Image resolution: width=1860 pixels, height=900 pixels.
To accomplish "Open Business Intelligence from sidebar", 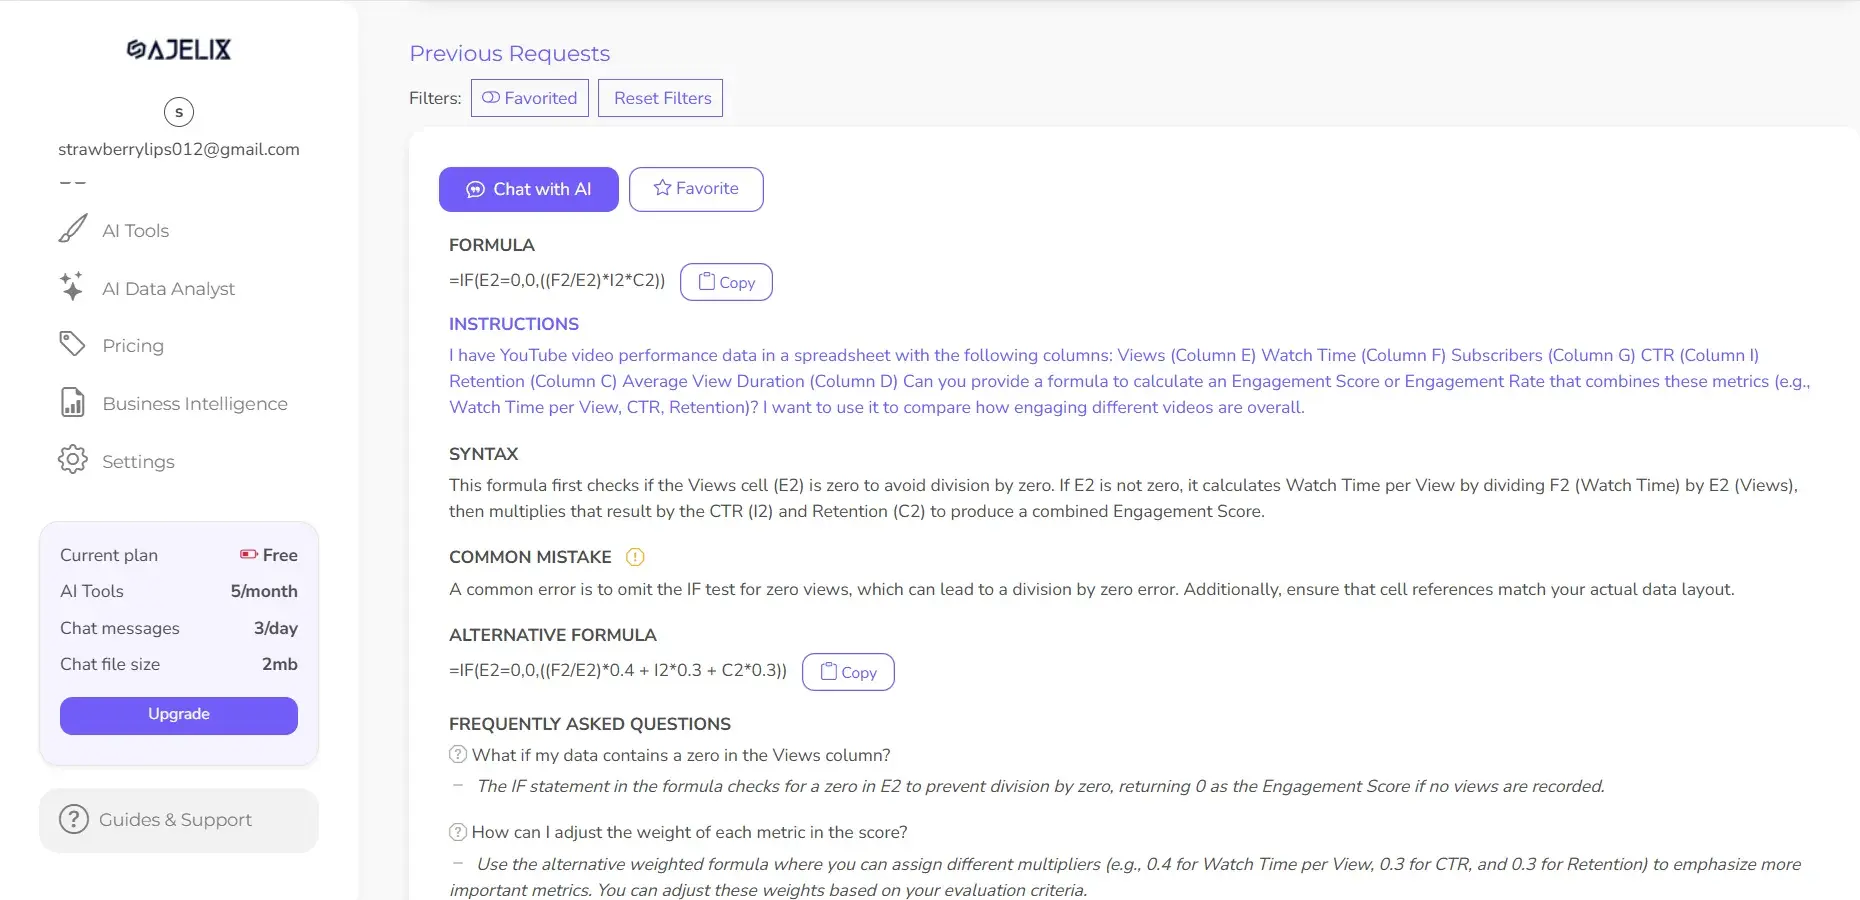I will point(193,403).
